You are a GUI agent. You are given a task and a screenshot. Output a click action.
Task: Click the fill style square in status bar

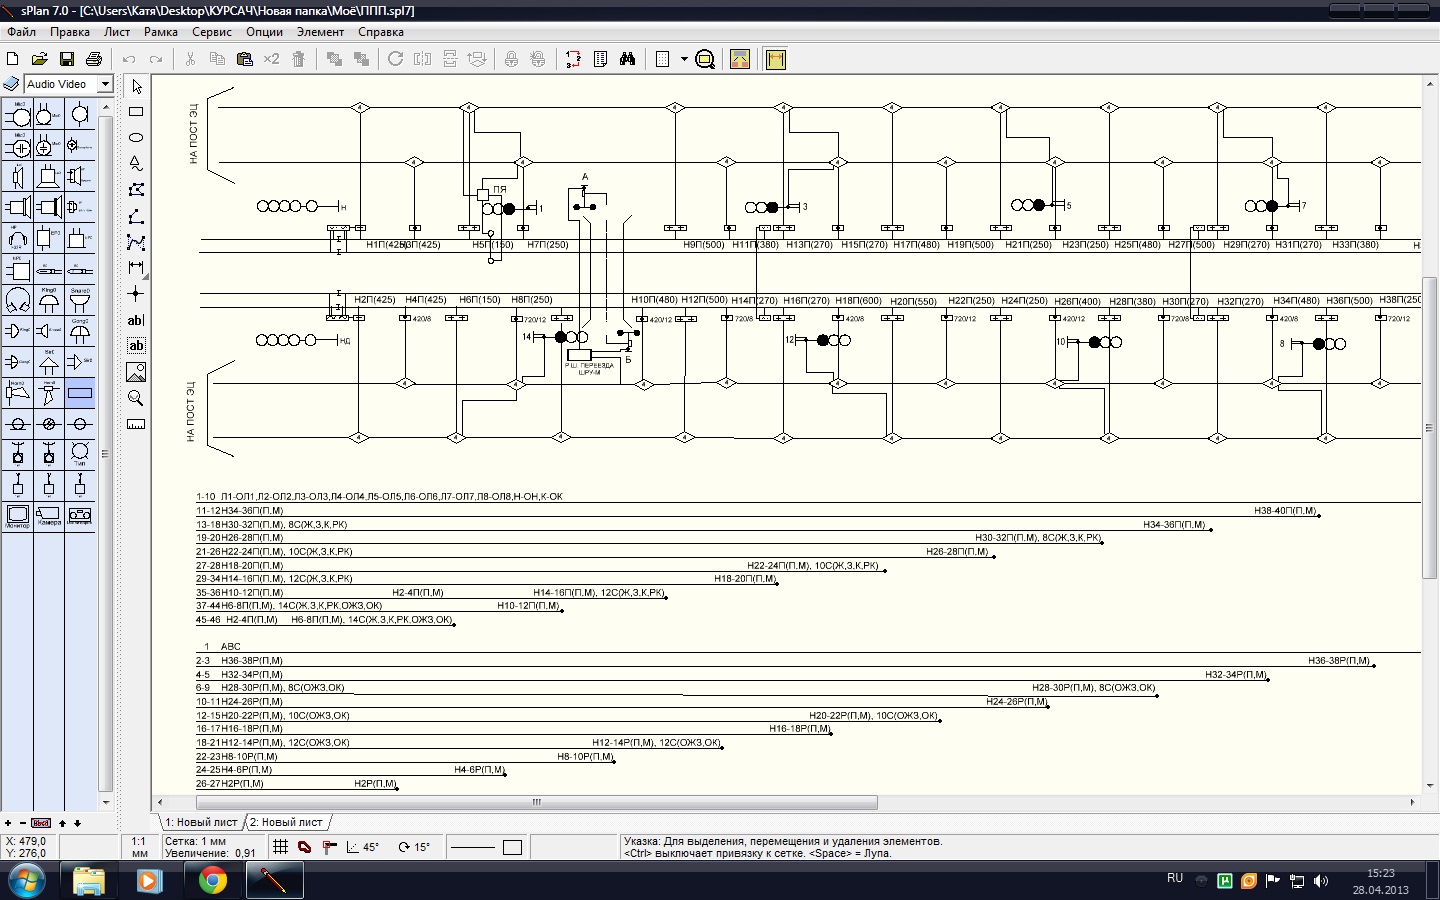(x=513, y=847)
